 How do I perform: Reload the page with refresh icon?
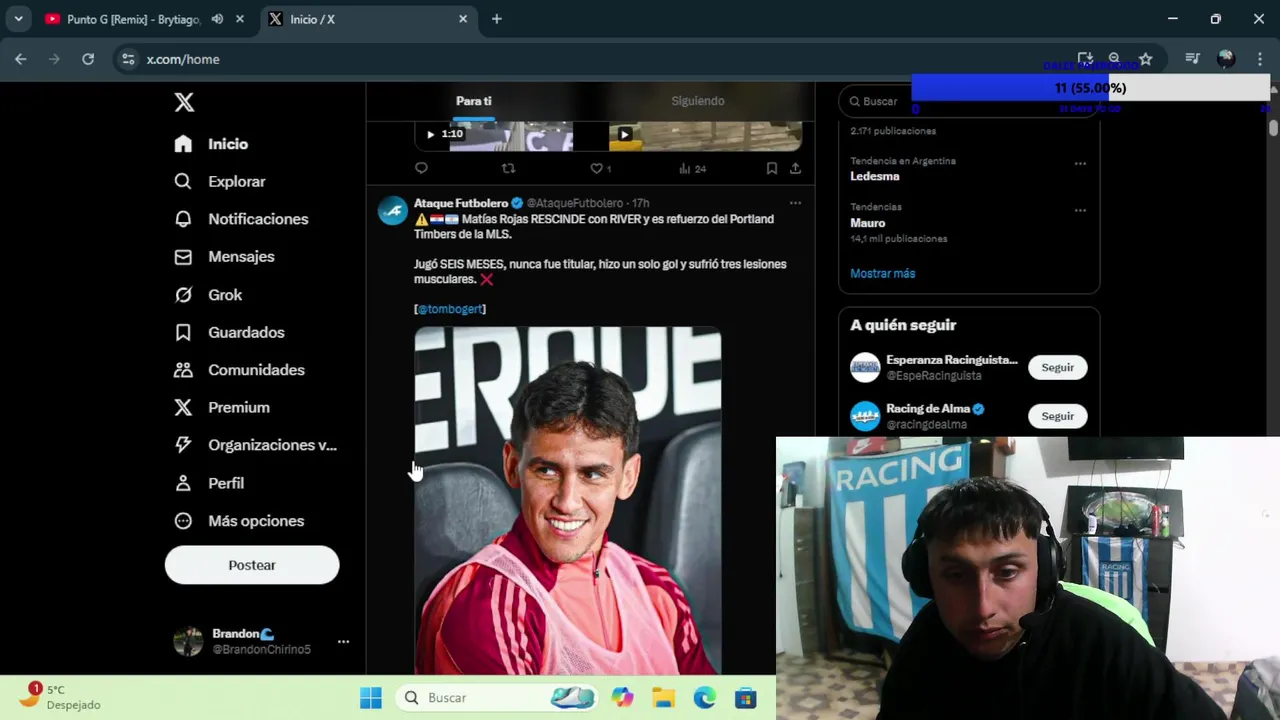point(88,59)
